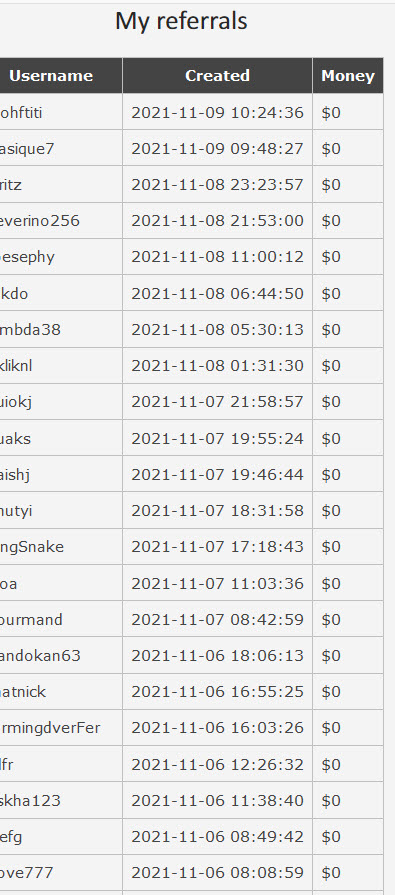Select the skha123 username cell
This screenshot has width=395, height=895.
[61, 800]
